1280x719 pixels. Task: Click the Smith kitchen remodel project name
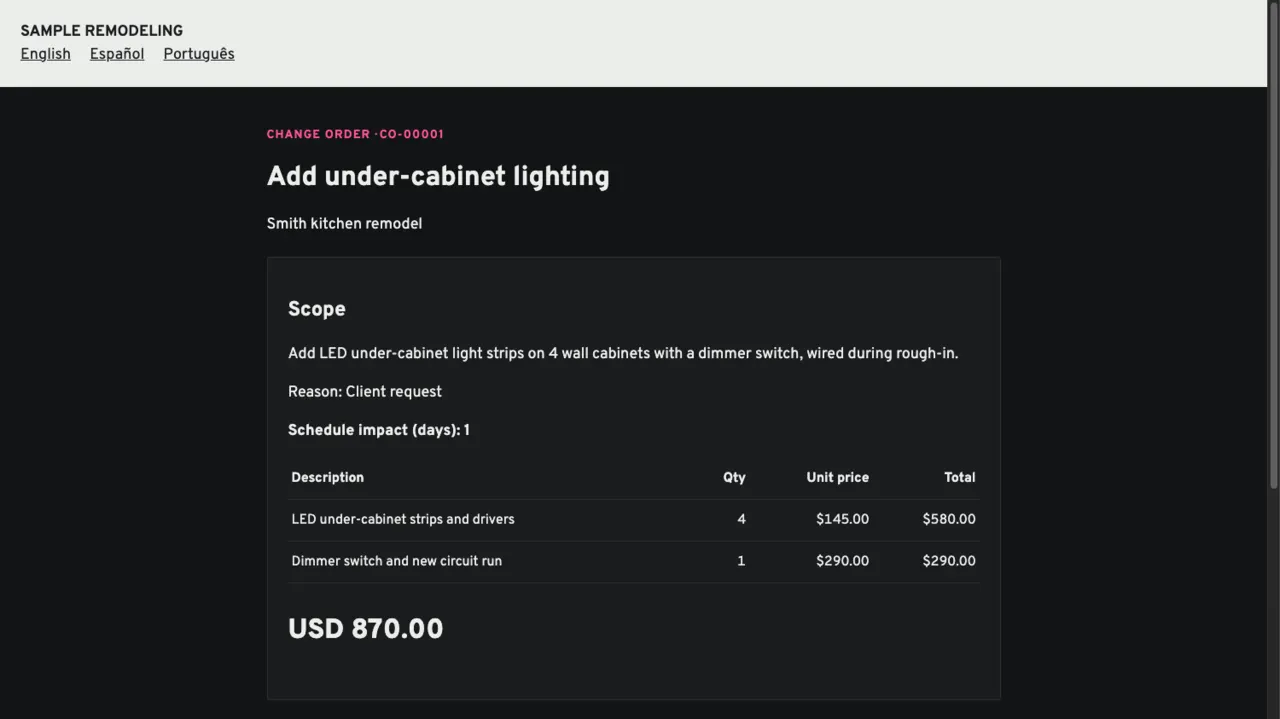click(x=344, y=224)
